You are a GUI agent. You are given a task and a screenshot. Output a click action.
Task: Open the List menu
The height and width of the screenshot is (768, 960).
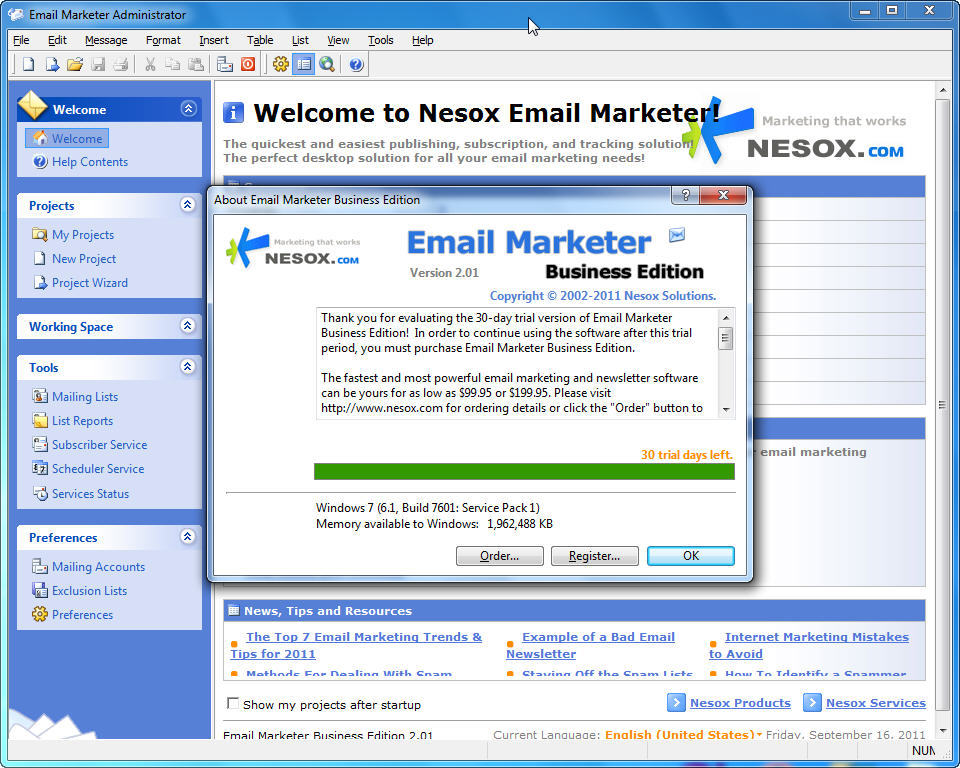point(300,40)
